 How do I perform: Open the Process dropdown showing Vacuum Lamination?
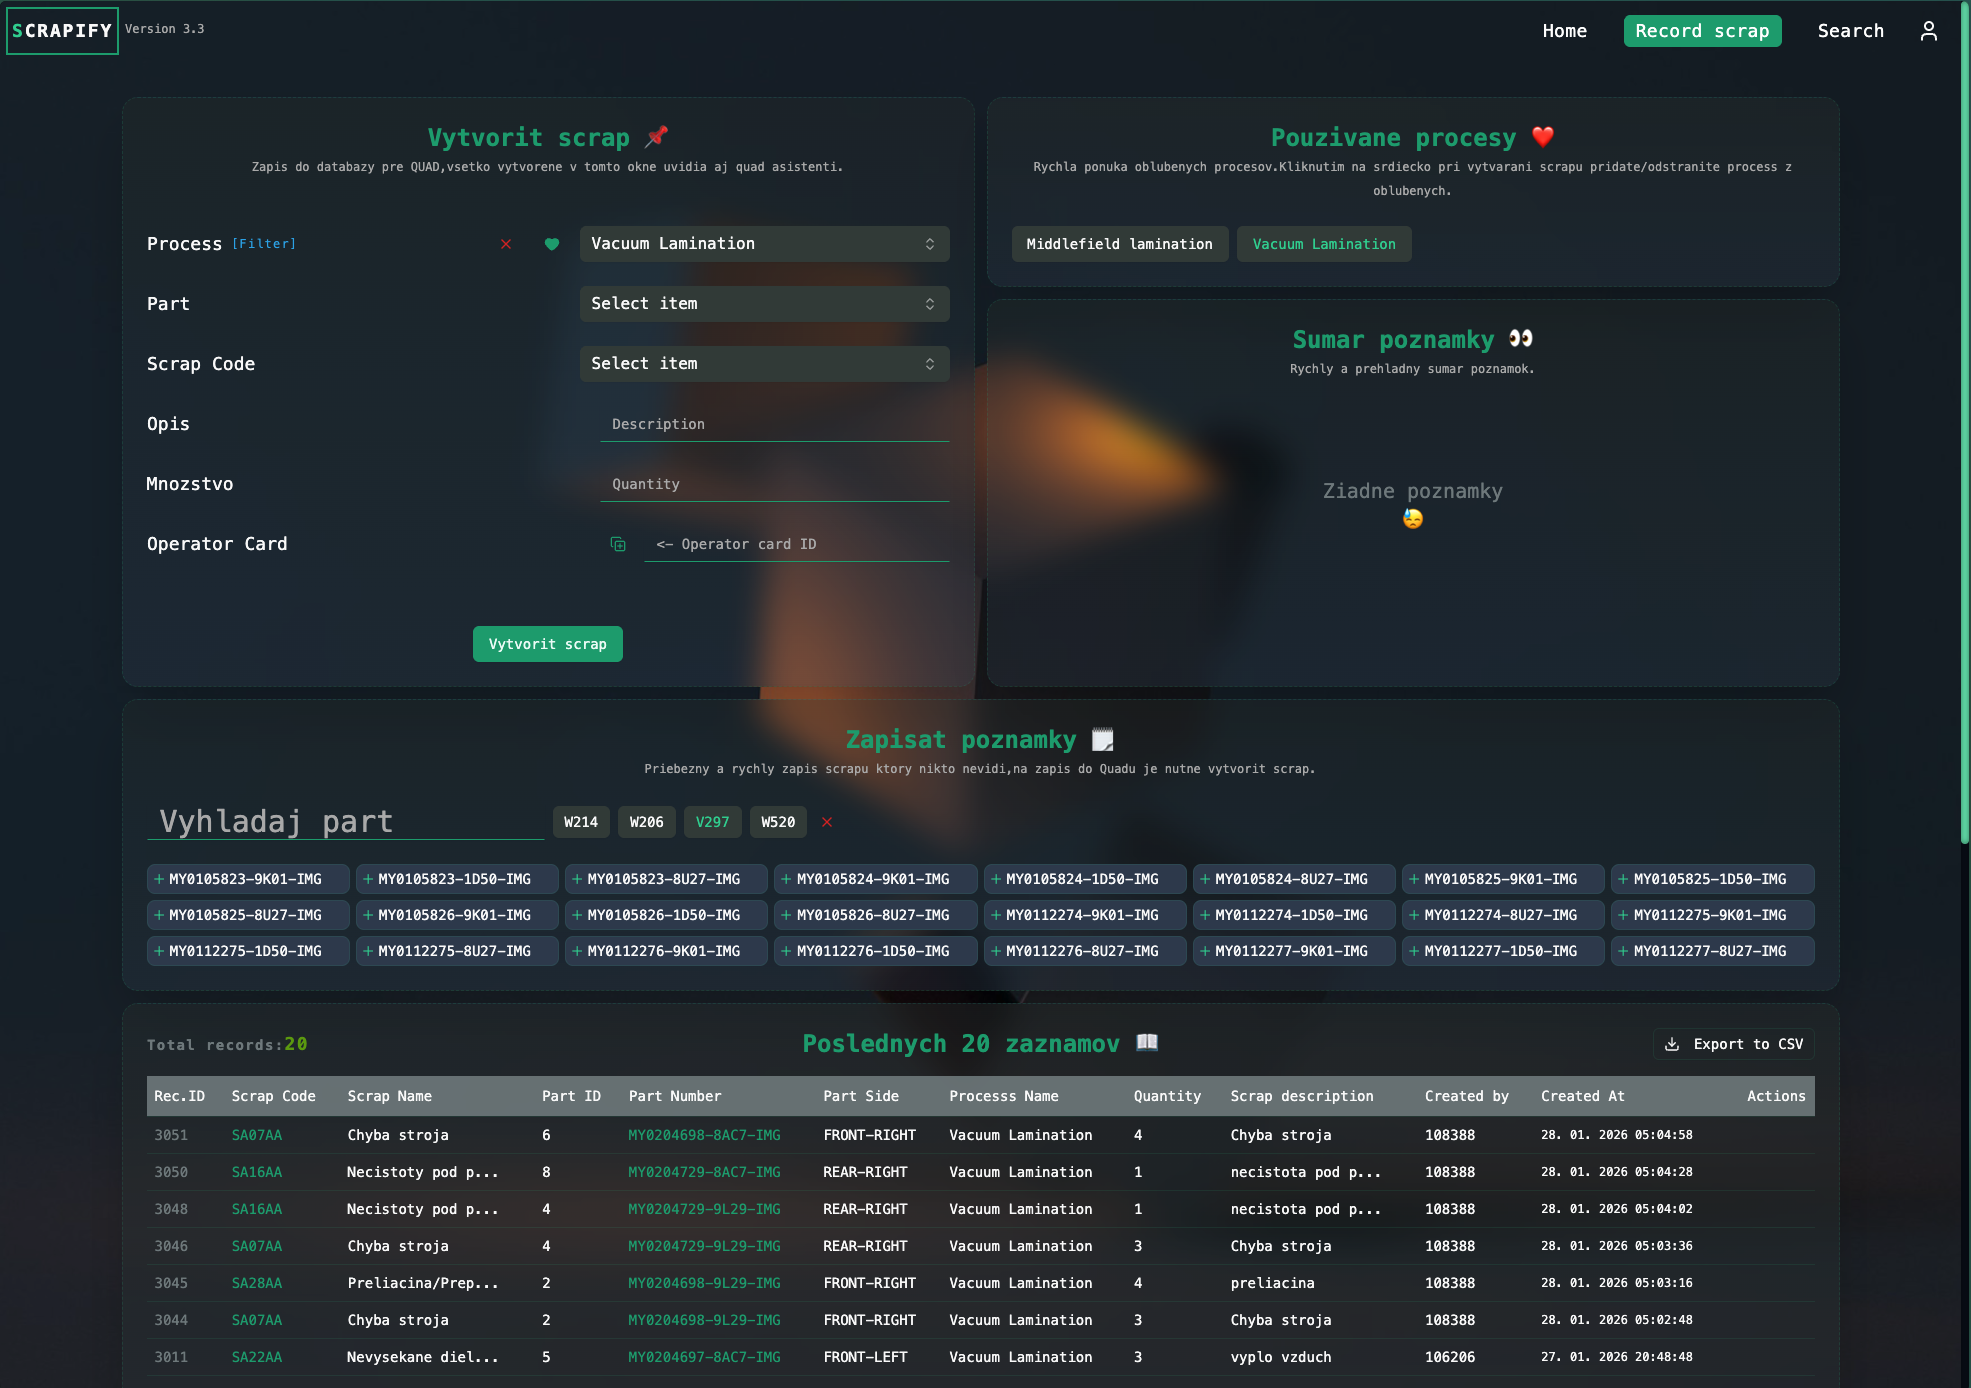[764, 244]
